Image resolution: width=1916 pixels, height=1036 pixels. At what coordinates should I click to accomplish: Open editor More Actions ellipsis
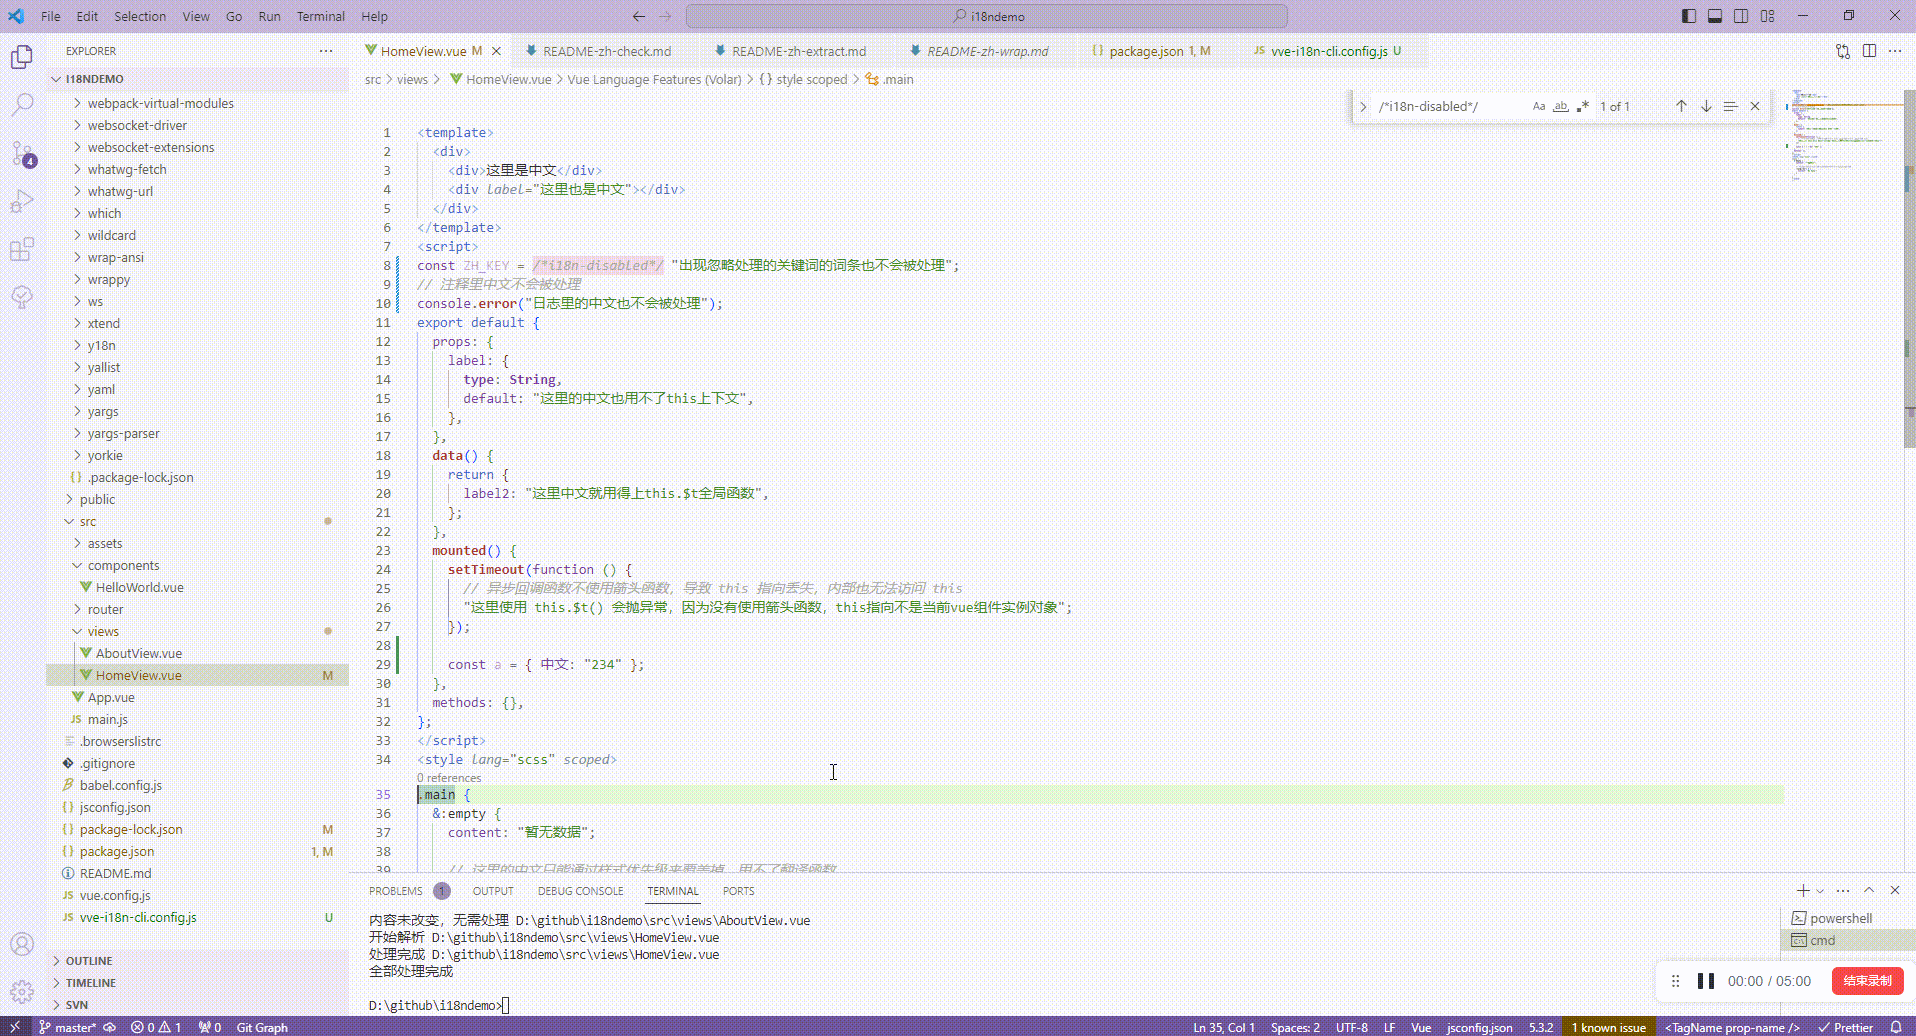[x=1895, y=51]
